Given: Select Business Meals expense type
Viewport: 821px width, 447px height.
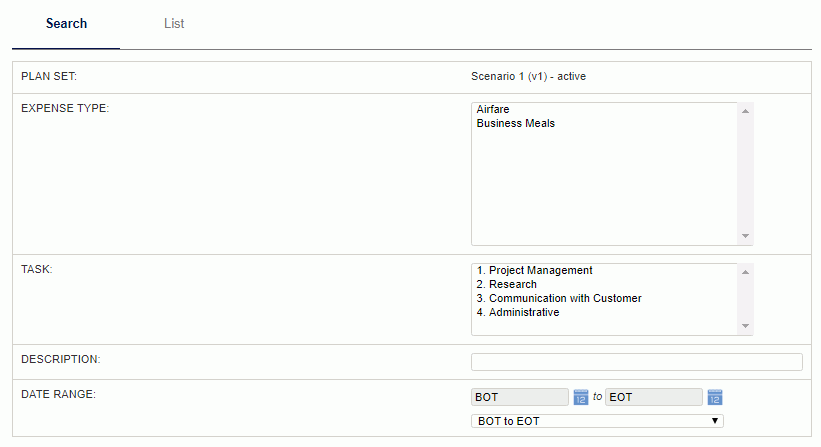Looking at the screenshot, I should [516, 124].
